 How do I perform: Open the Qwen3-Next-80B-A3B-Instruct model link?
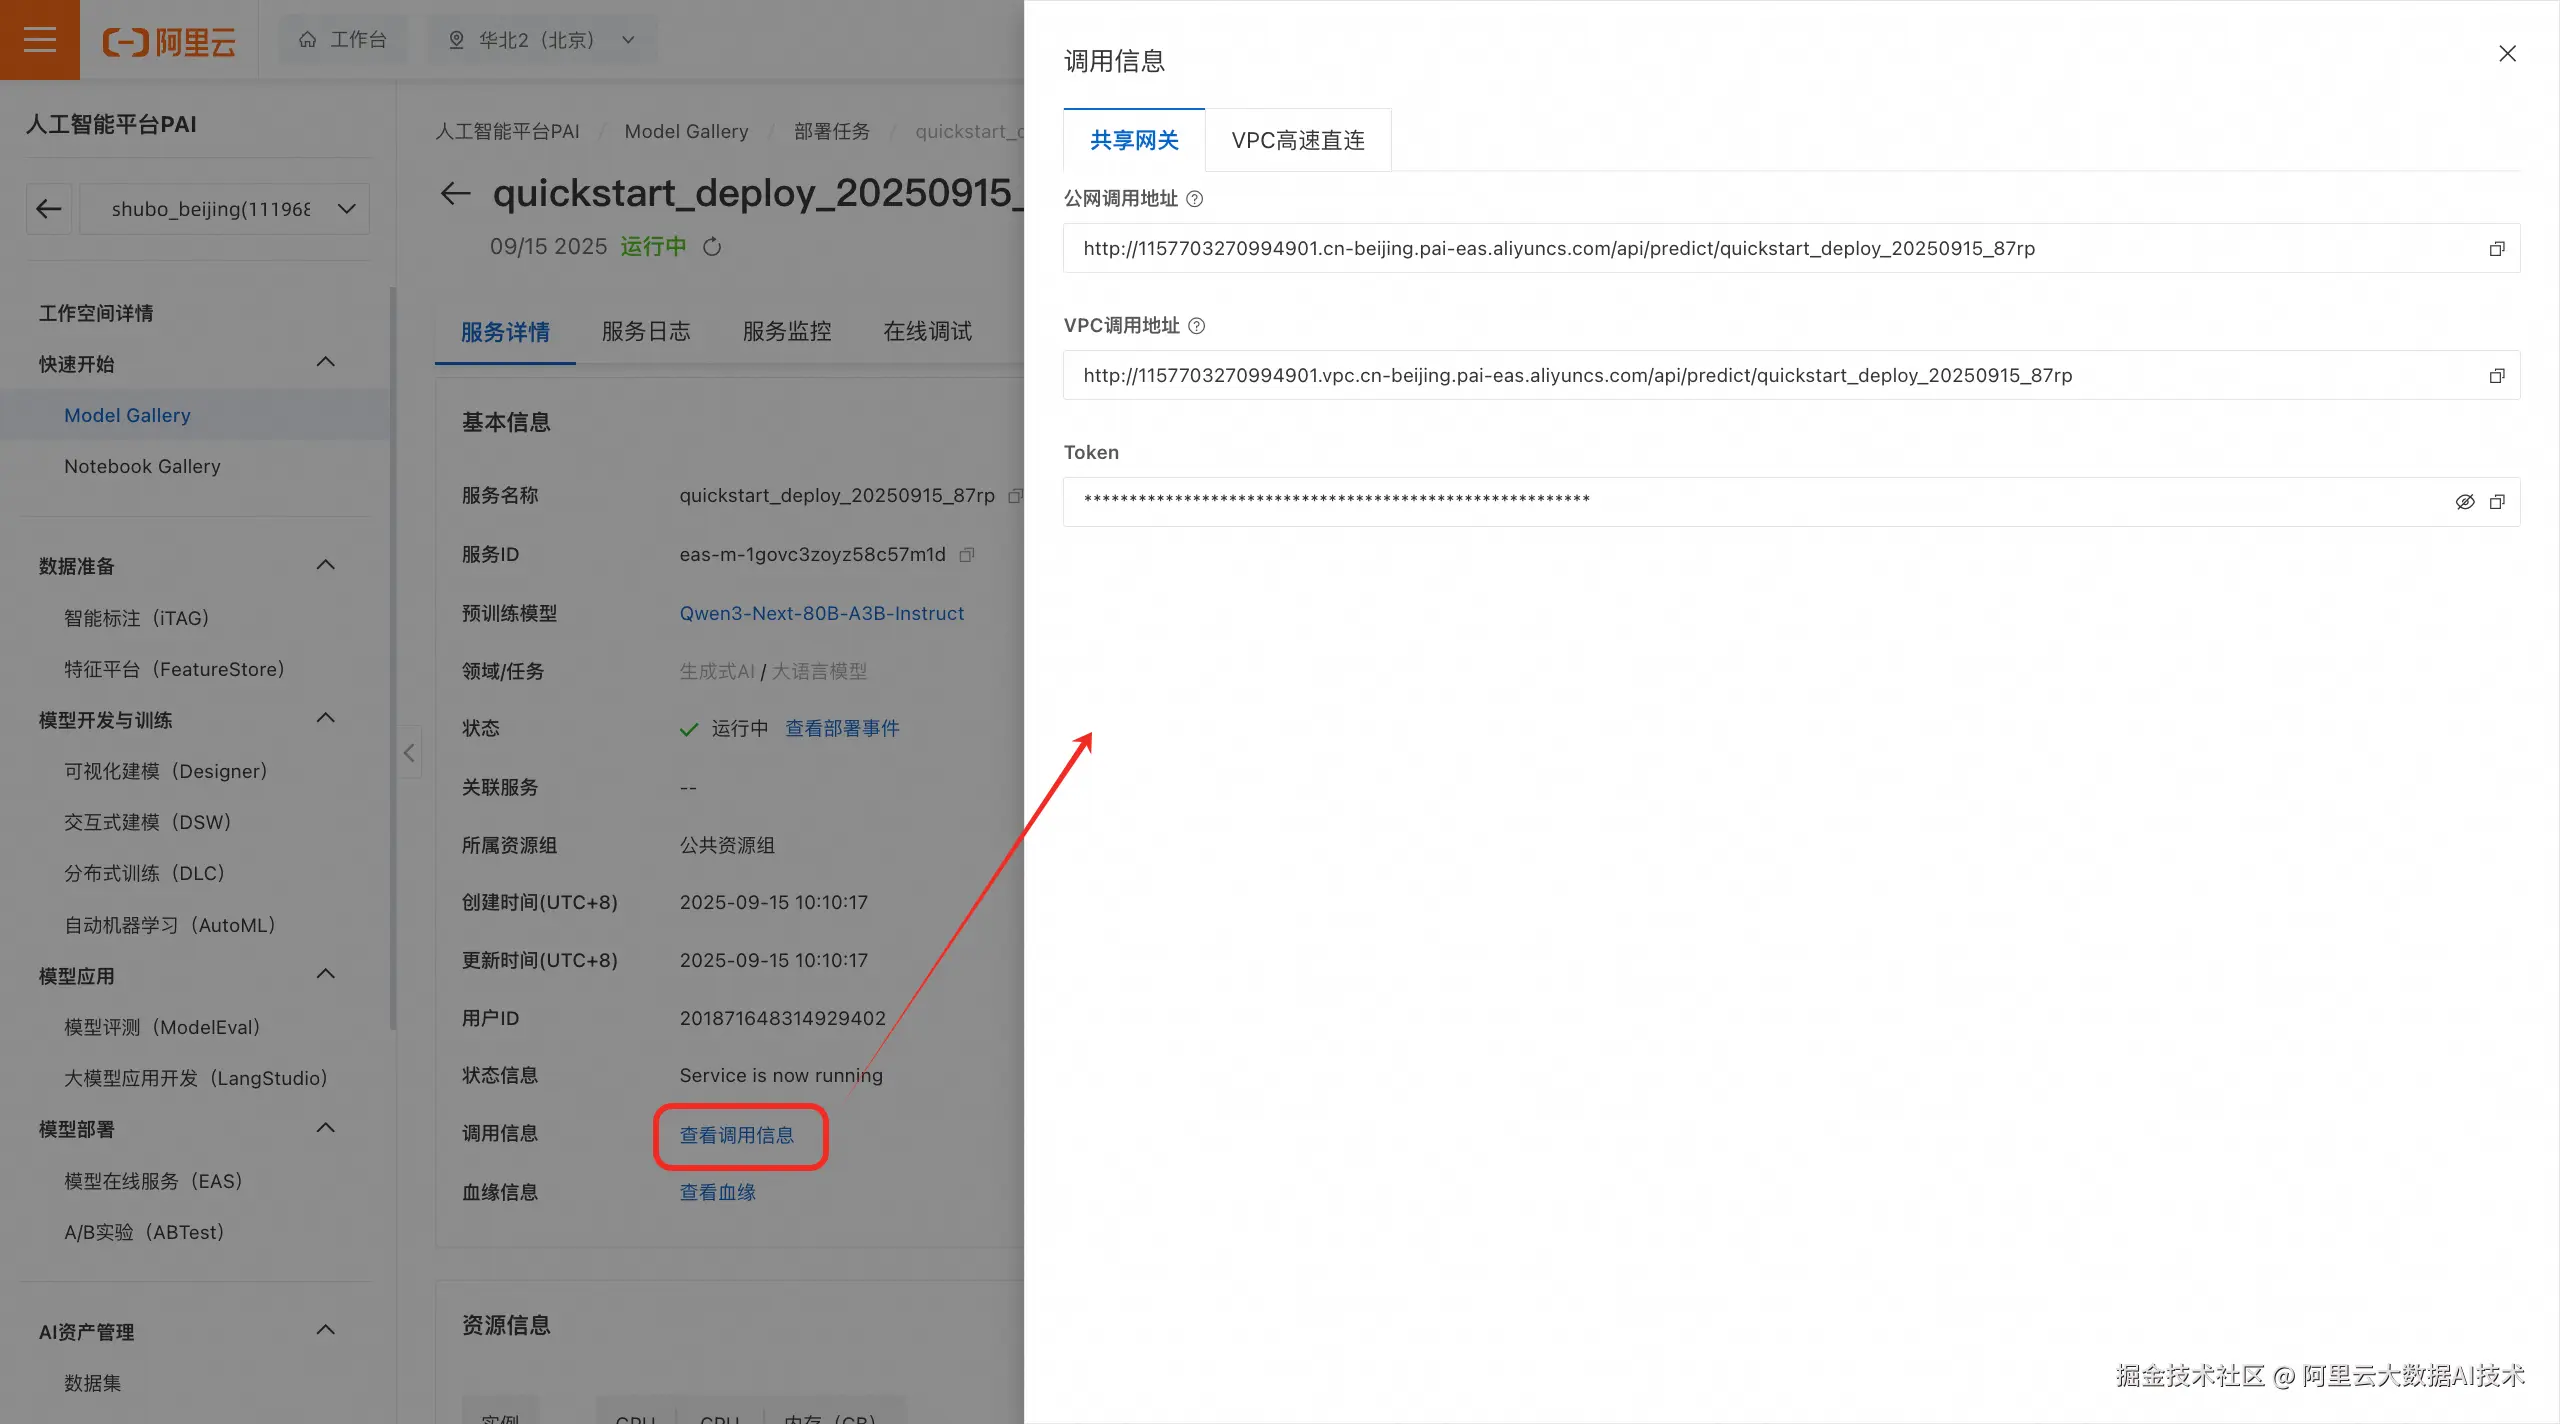pyautogui.click(x=822, y=613)
